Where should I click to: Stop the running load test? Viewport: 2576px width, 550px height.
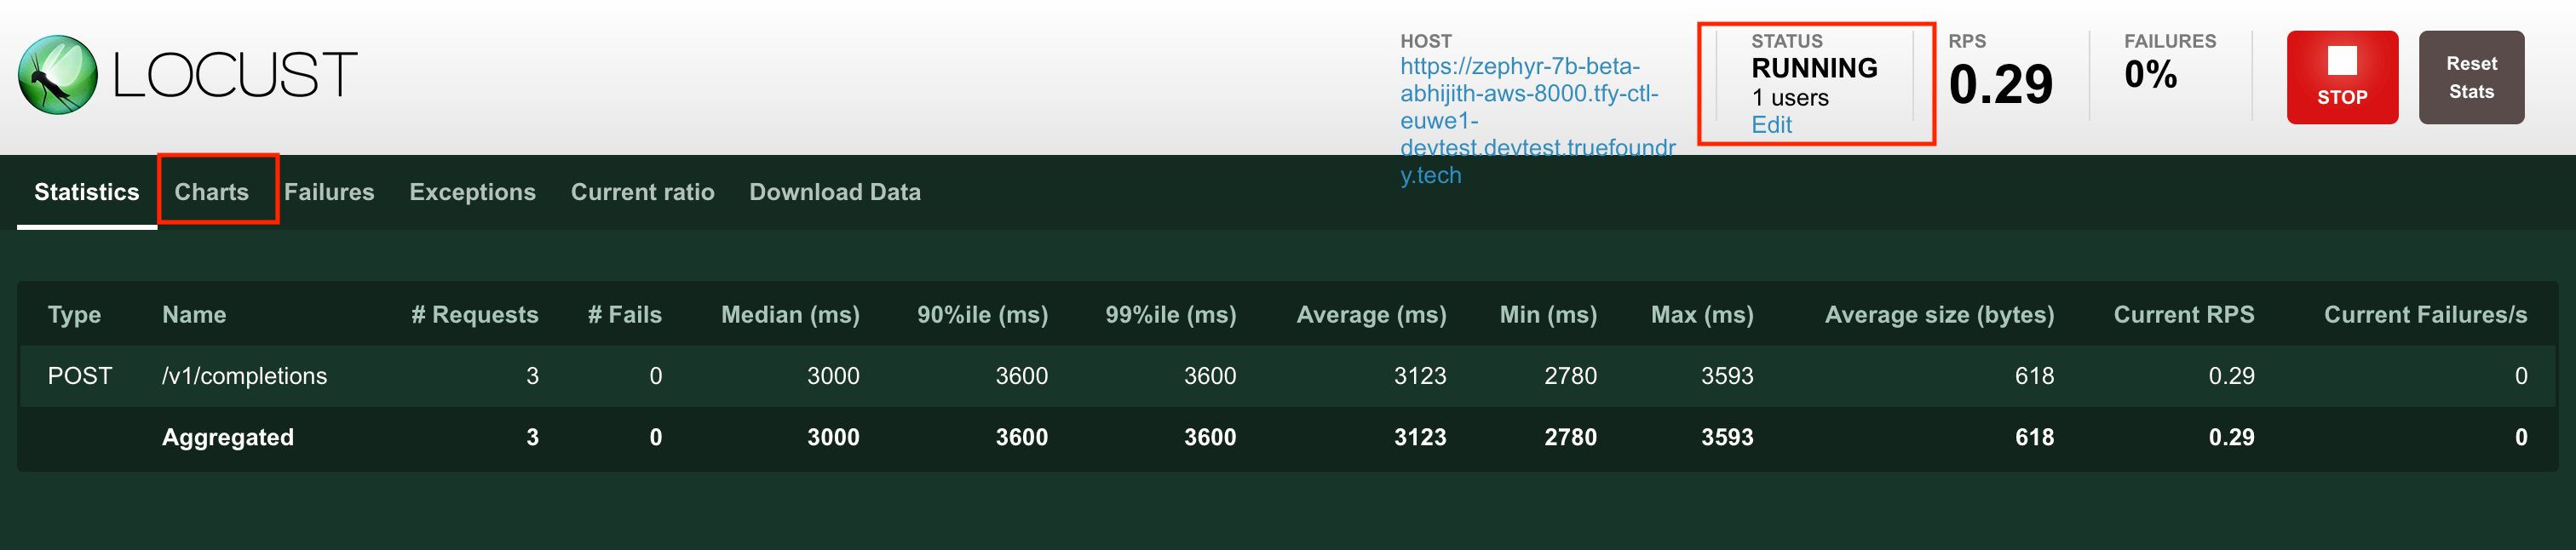[x=2342, y=78]
